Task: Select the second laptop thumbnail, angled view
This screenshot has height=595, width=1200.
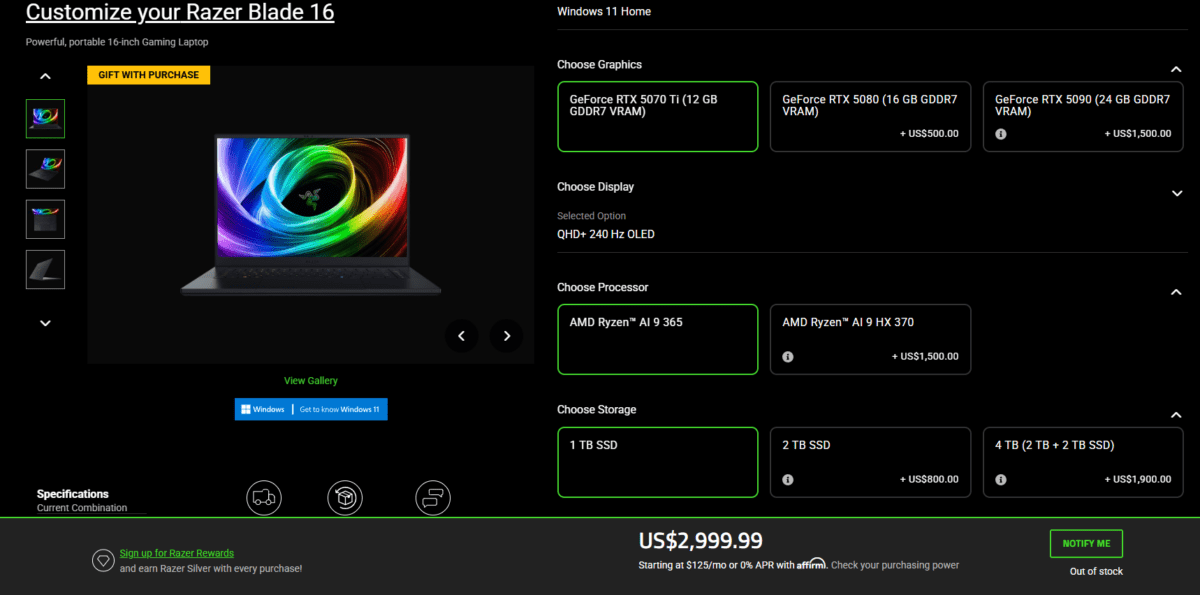Action: pyautogui.click(x=45, y=169)
